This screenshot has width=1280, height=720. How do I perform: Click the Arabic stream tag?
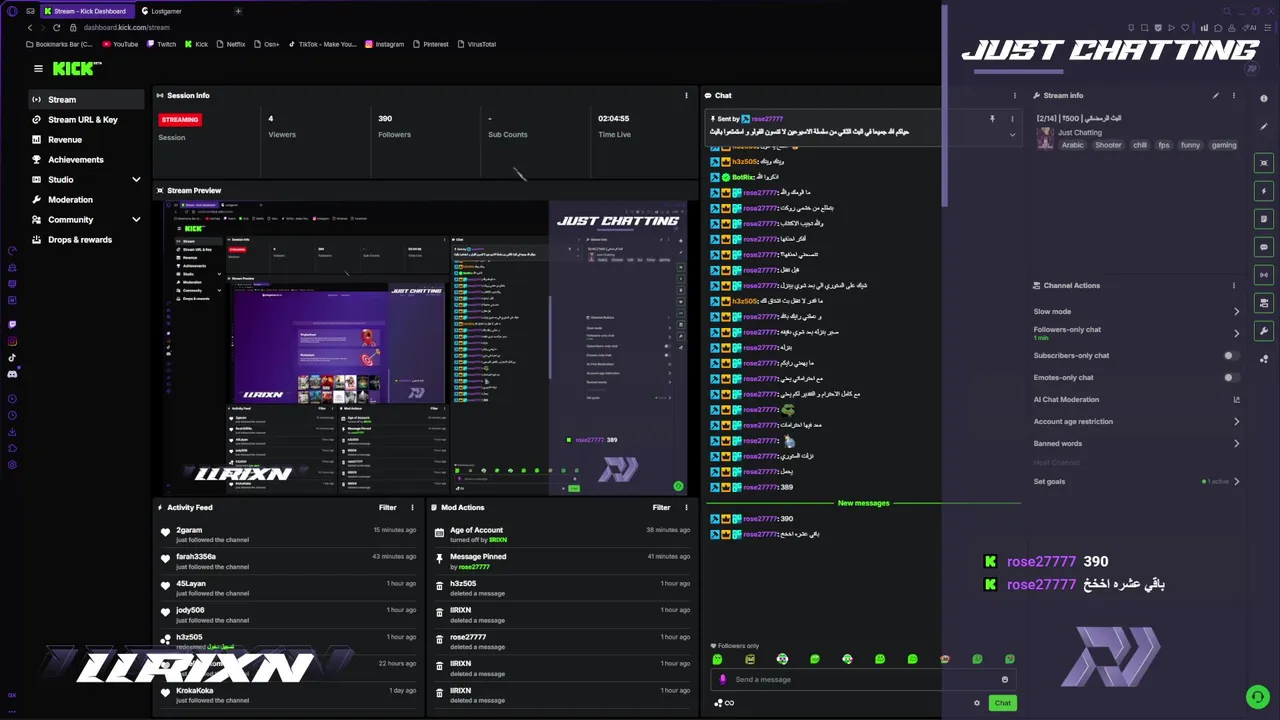pos(1073,145)
